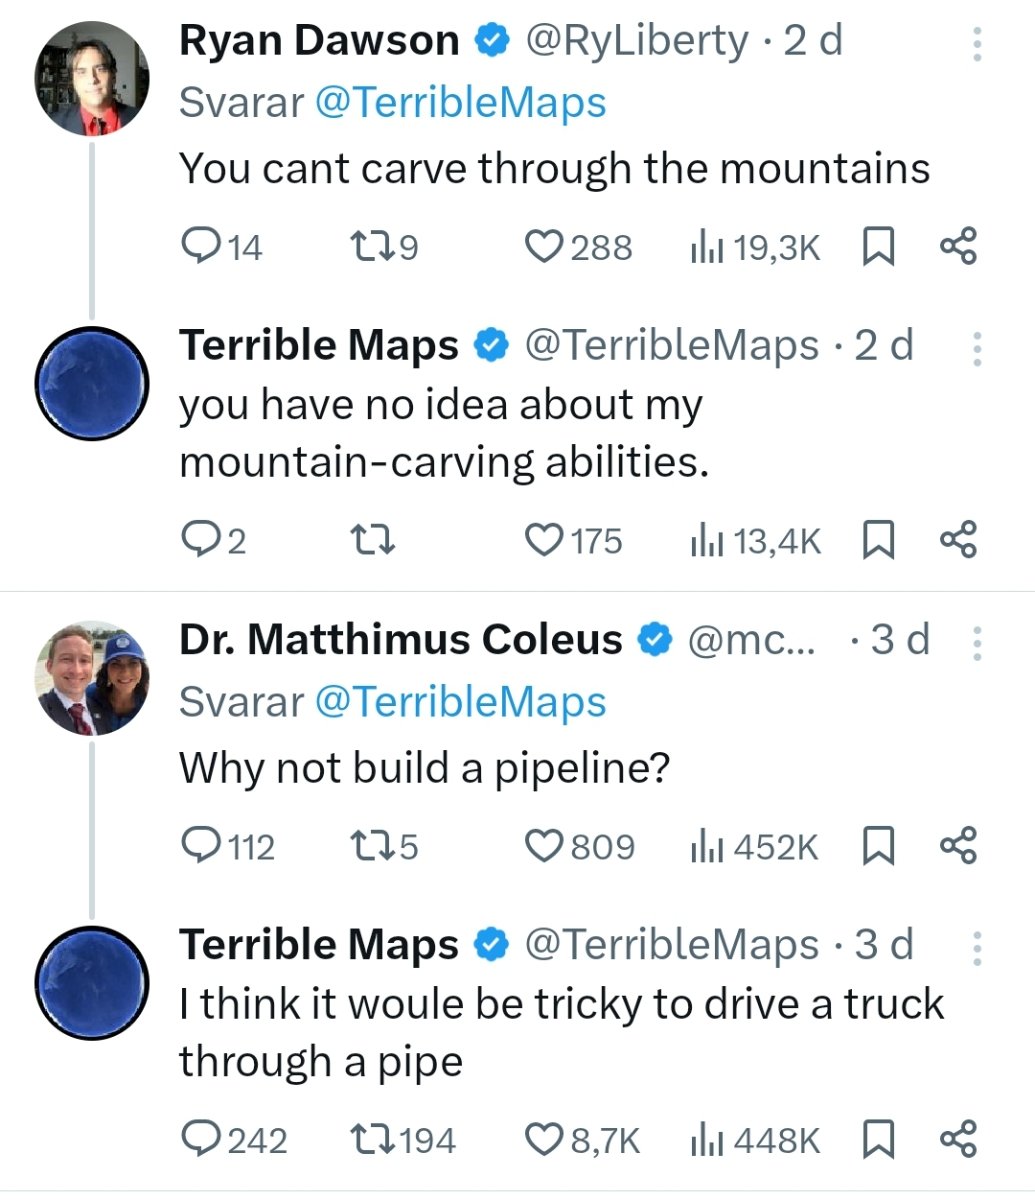Viewport: 1035px width, 1200px height.
Task: Like Ryan Dawson's tweet about mountains
Action: [x=544, y=246]
